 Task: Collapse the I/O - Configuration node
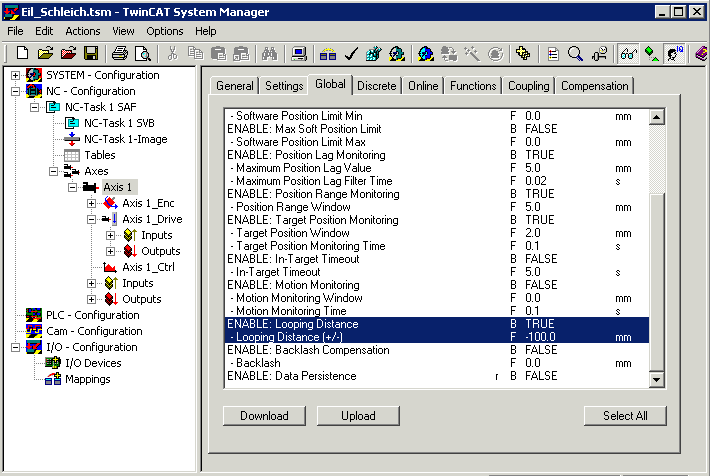pos(15,347)
